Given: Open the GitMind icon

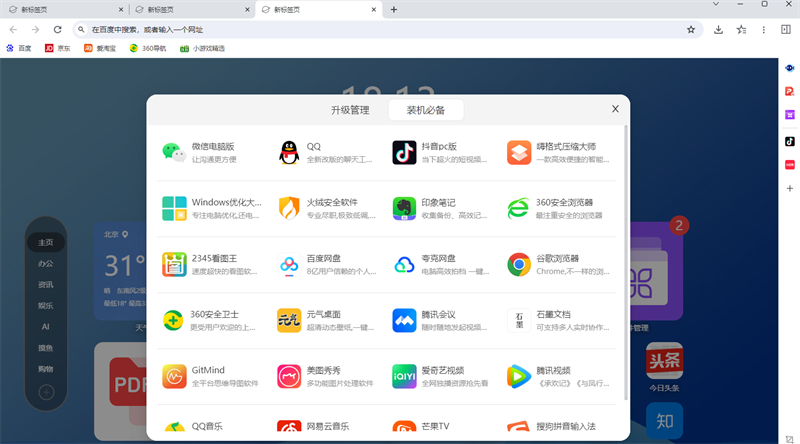Looking at the screenshot, I should point(174,377).
